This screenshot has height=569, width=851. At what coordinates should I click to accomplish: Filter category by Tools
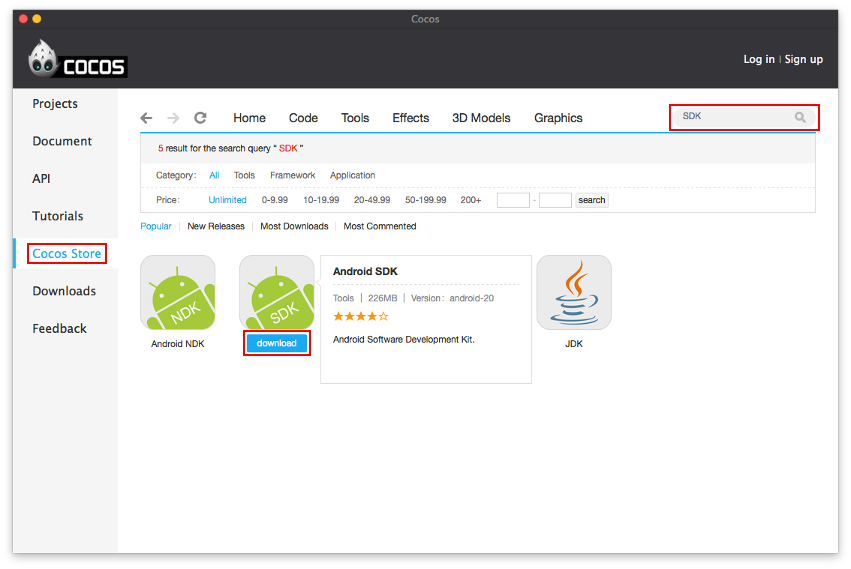[244, 175]
